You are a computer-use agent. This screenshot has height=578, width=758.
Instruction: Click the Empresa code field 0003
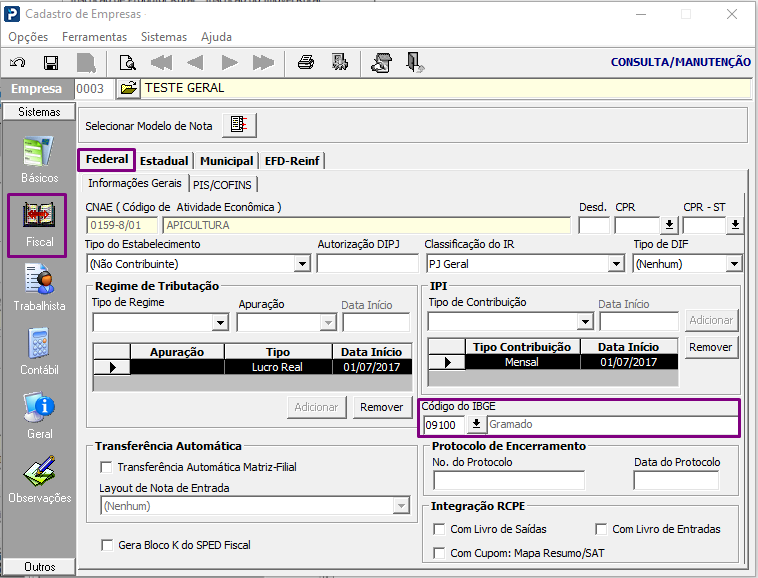pos(95,89)
